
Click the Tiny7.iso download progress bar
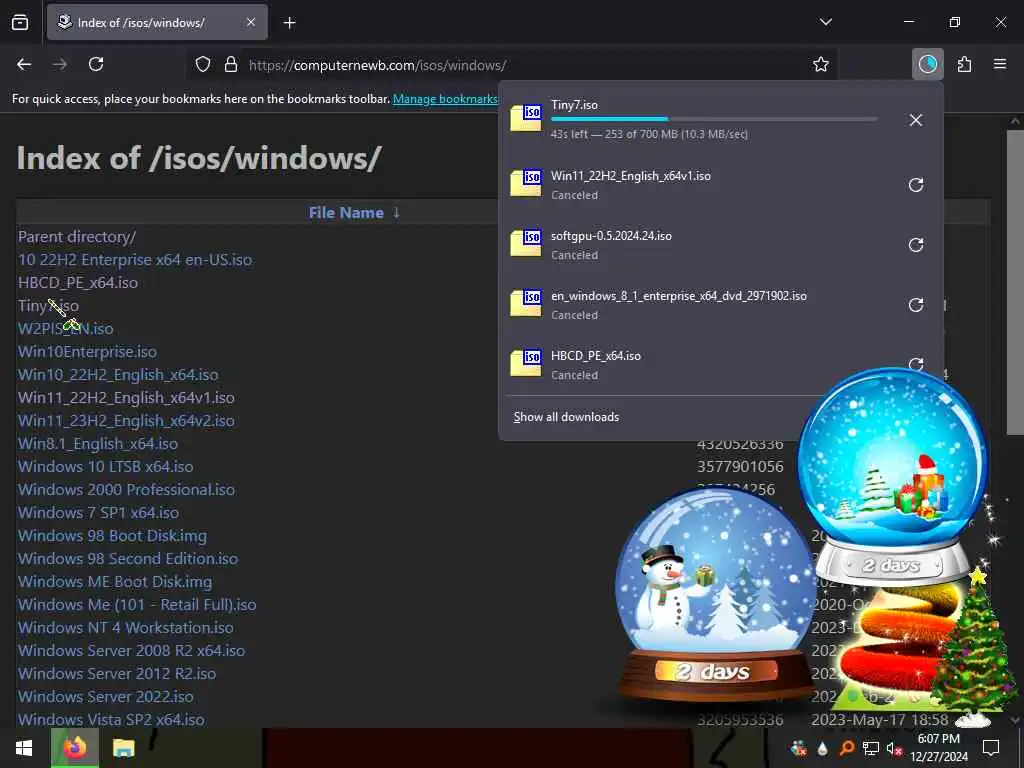click(x=714, y=119)
